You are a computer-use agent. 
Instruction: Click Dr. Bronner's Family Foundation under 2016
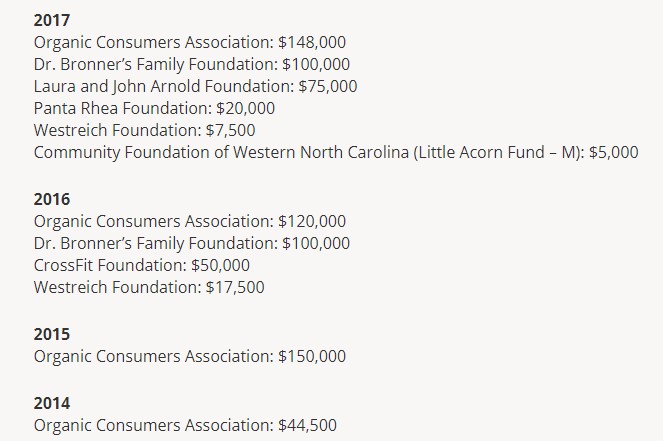(154, 243)
